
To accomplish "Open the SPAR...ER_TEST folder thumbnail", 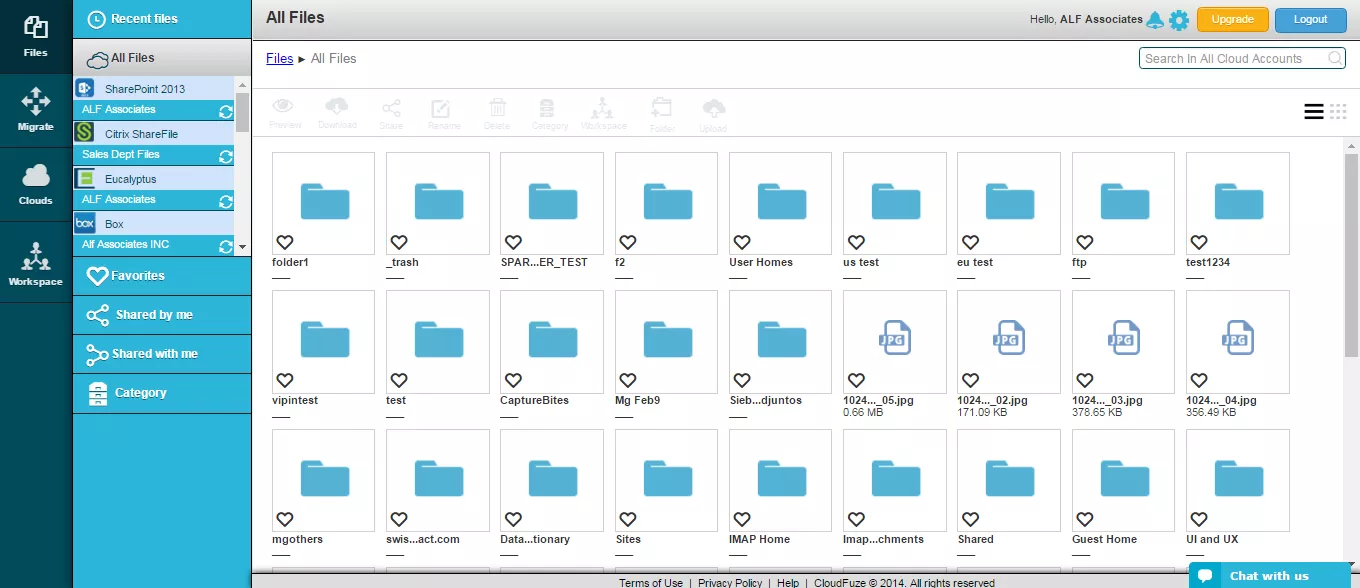I will (x=552, y=202).
